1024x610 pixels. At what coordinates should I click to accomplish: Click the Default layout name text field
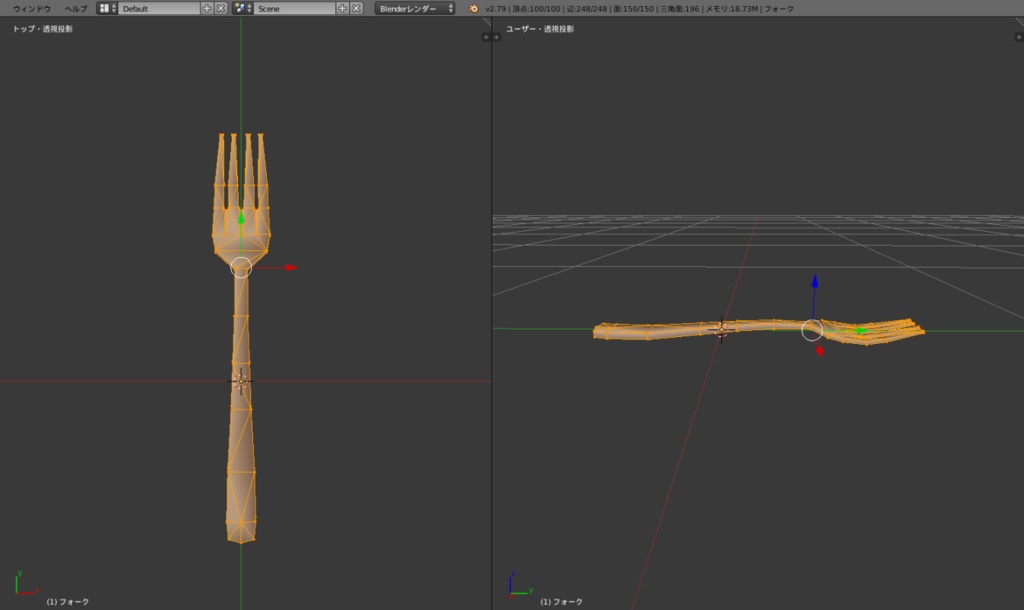160,7
